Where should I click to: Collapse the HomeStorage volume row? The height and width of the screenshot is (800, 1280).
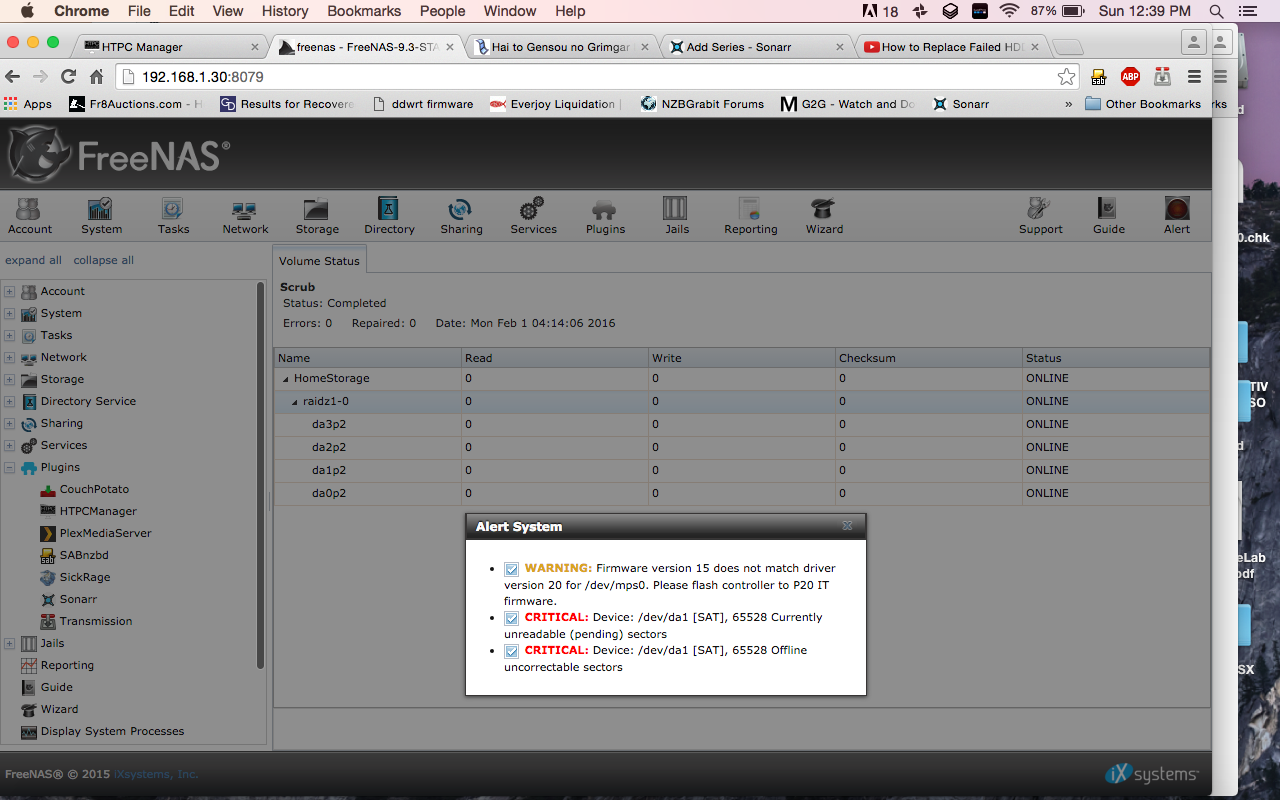285,379
